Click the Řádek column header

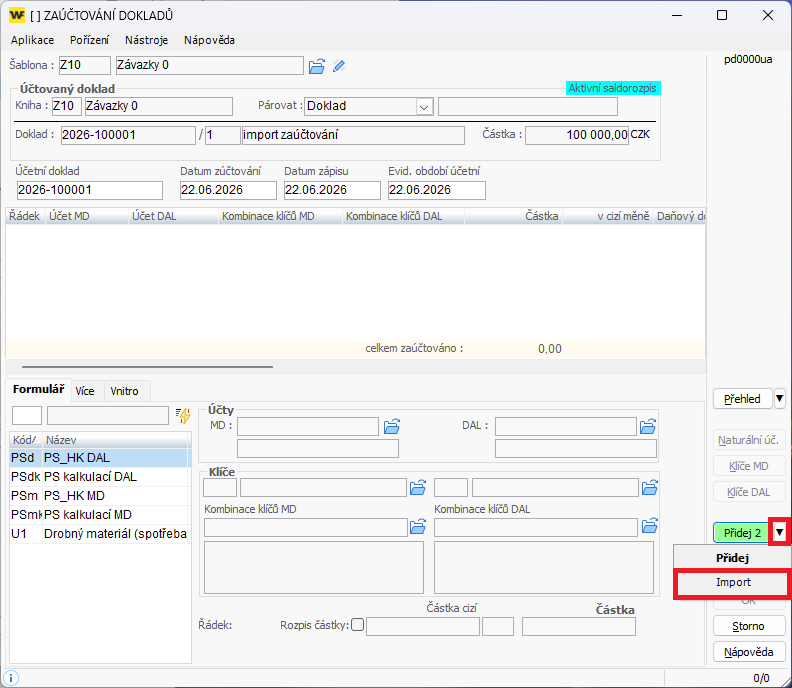tap(25, 216)
